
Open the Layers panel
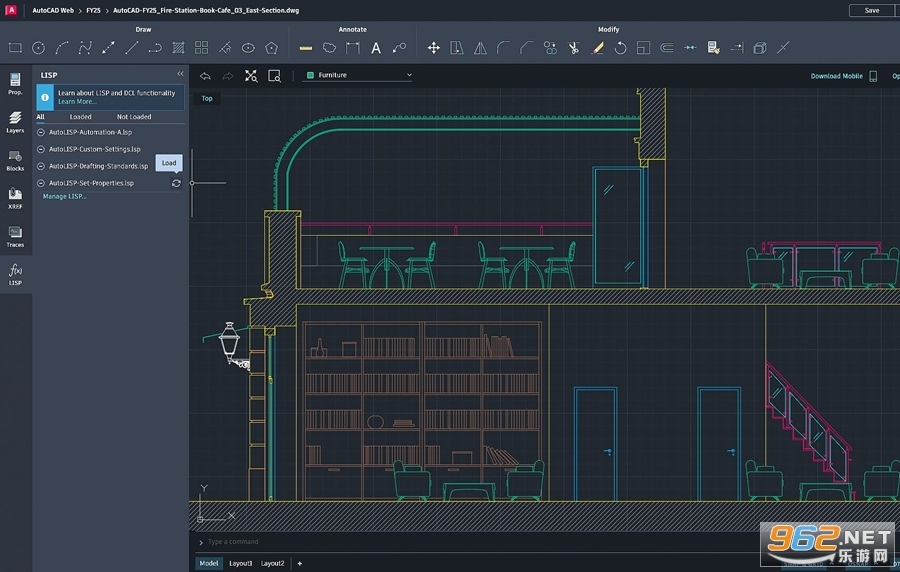click(15, 122)
